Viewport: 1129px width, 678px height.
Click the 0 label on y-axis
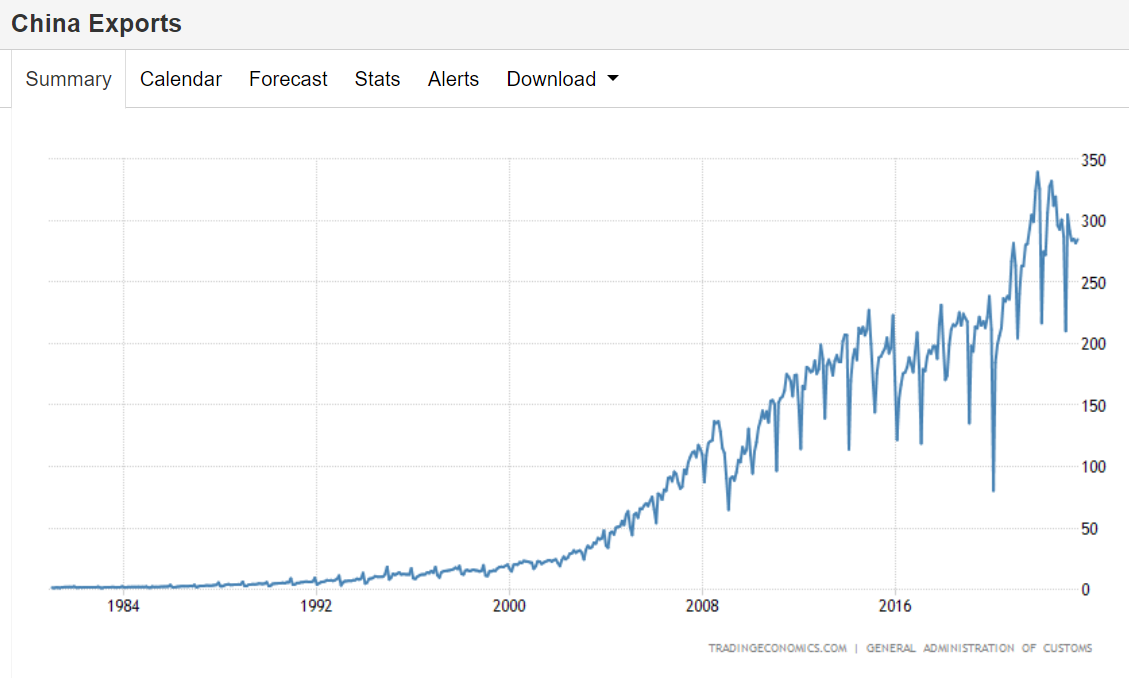point(1086,590)
